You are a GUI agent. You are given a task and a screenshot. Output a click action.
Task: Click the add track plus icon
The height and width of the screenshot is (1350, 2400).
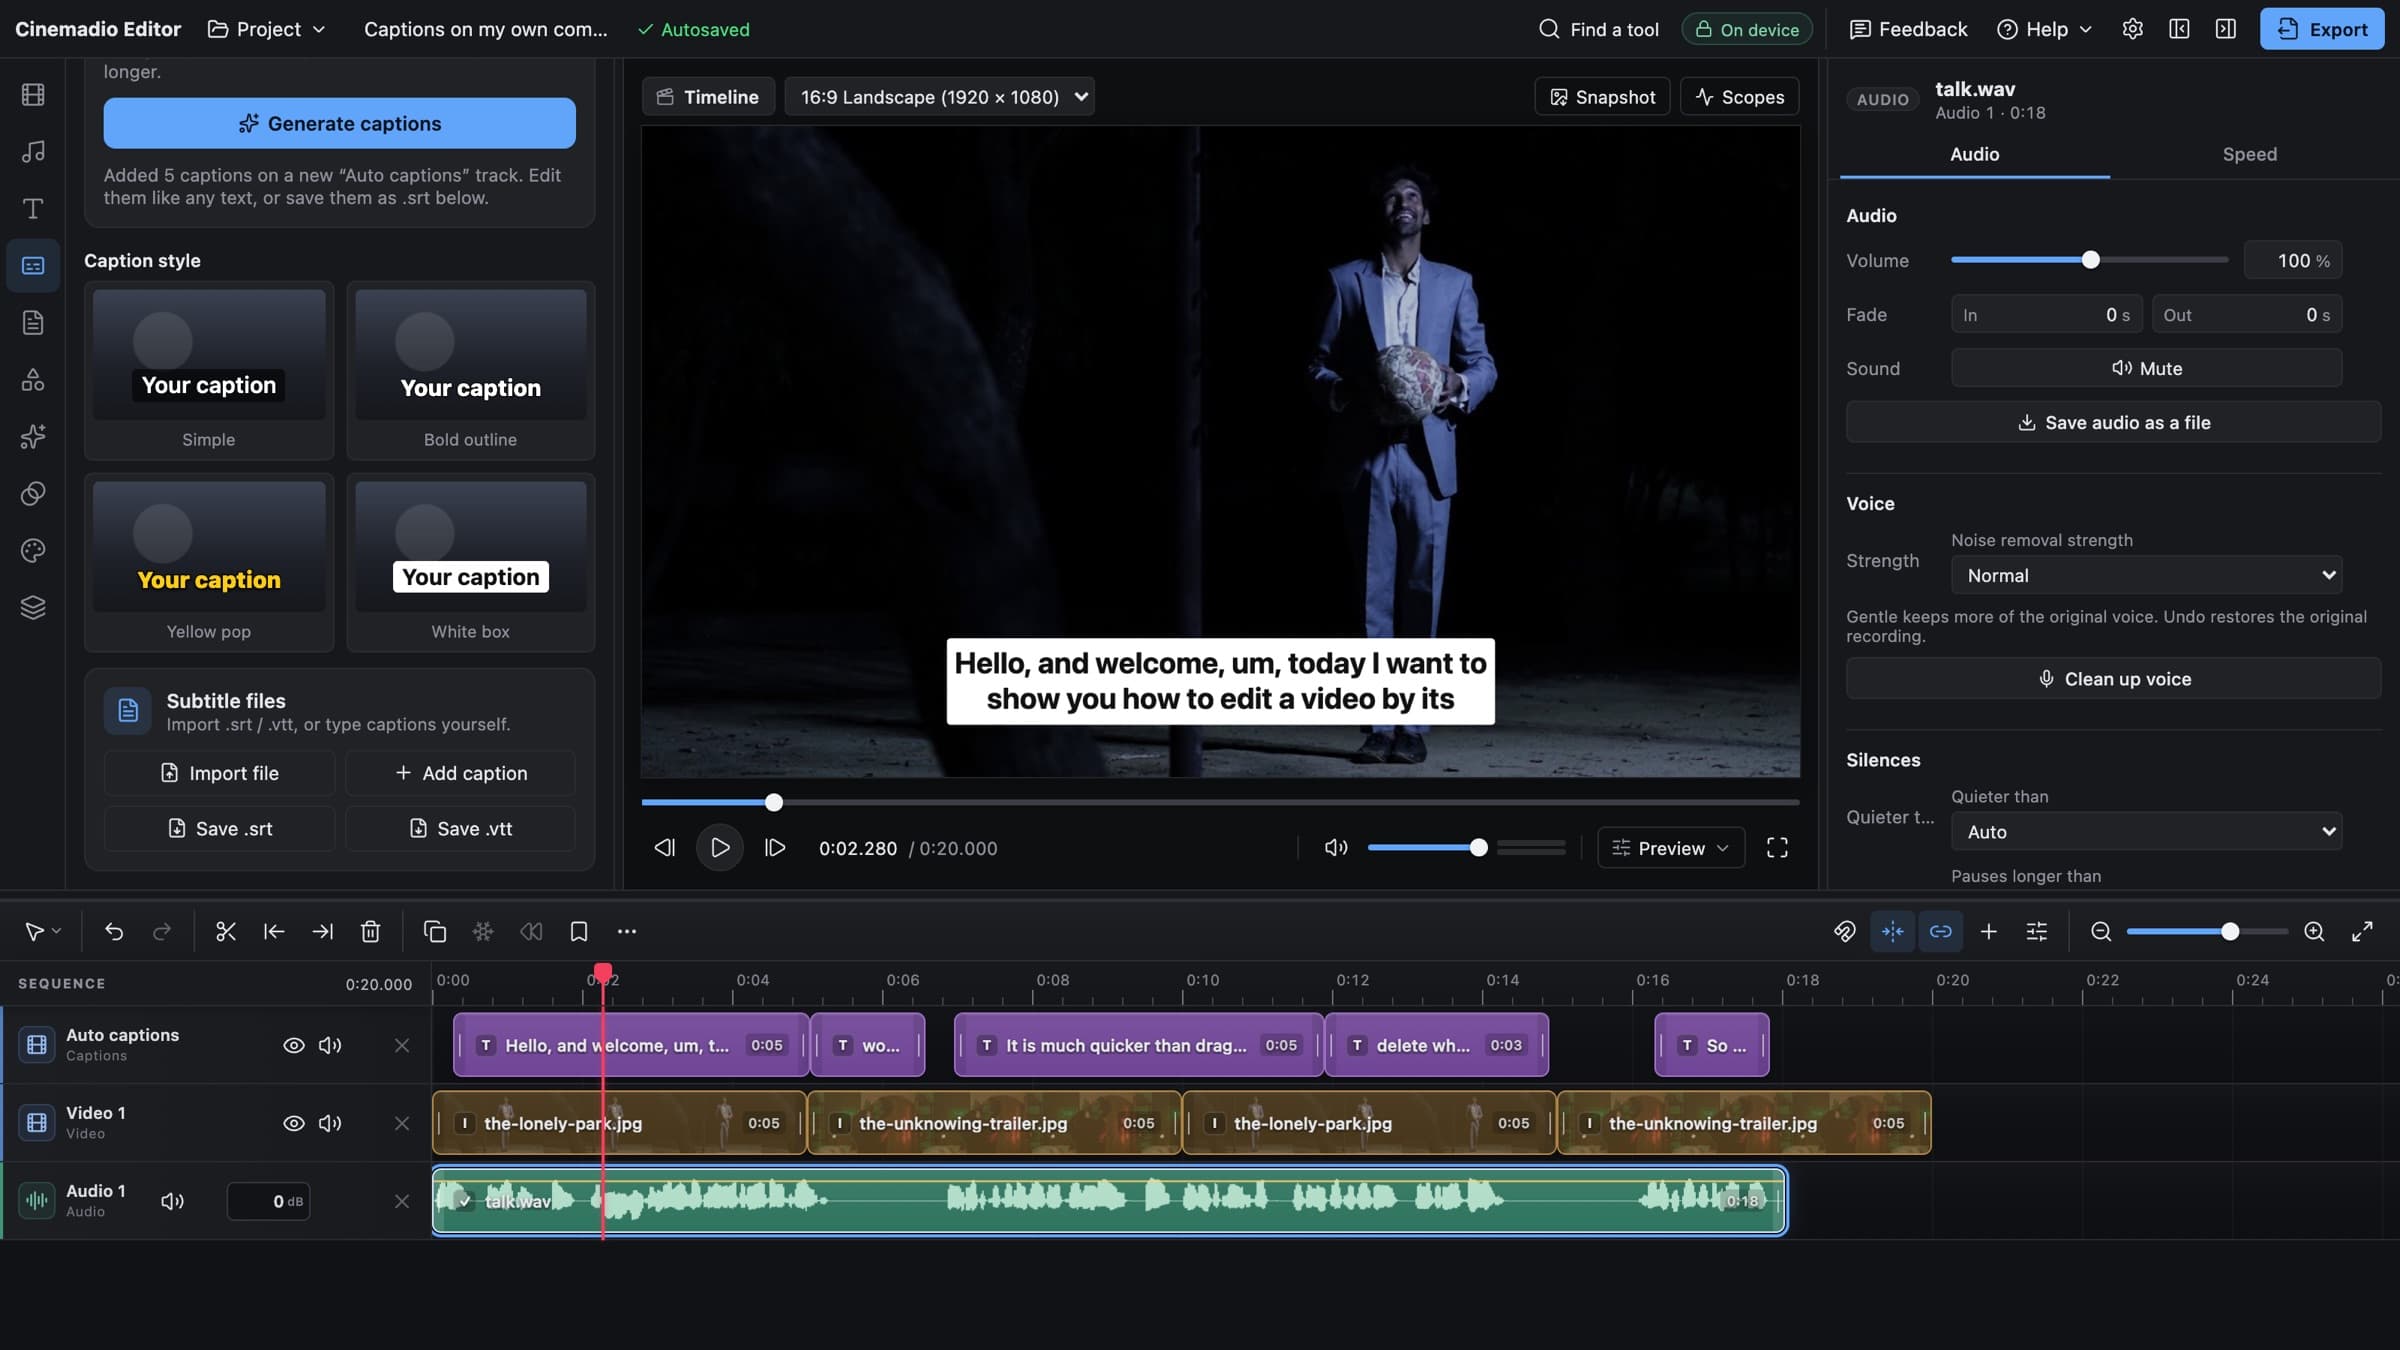[1989, 932]
